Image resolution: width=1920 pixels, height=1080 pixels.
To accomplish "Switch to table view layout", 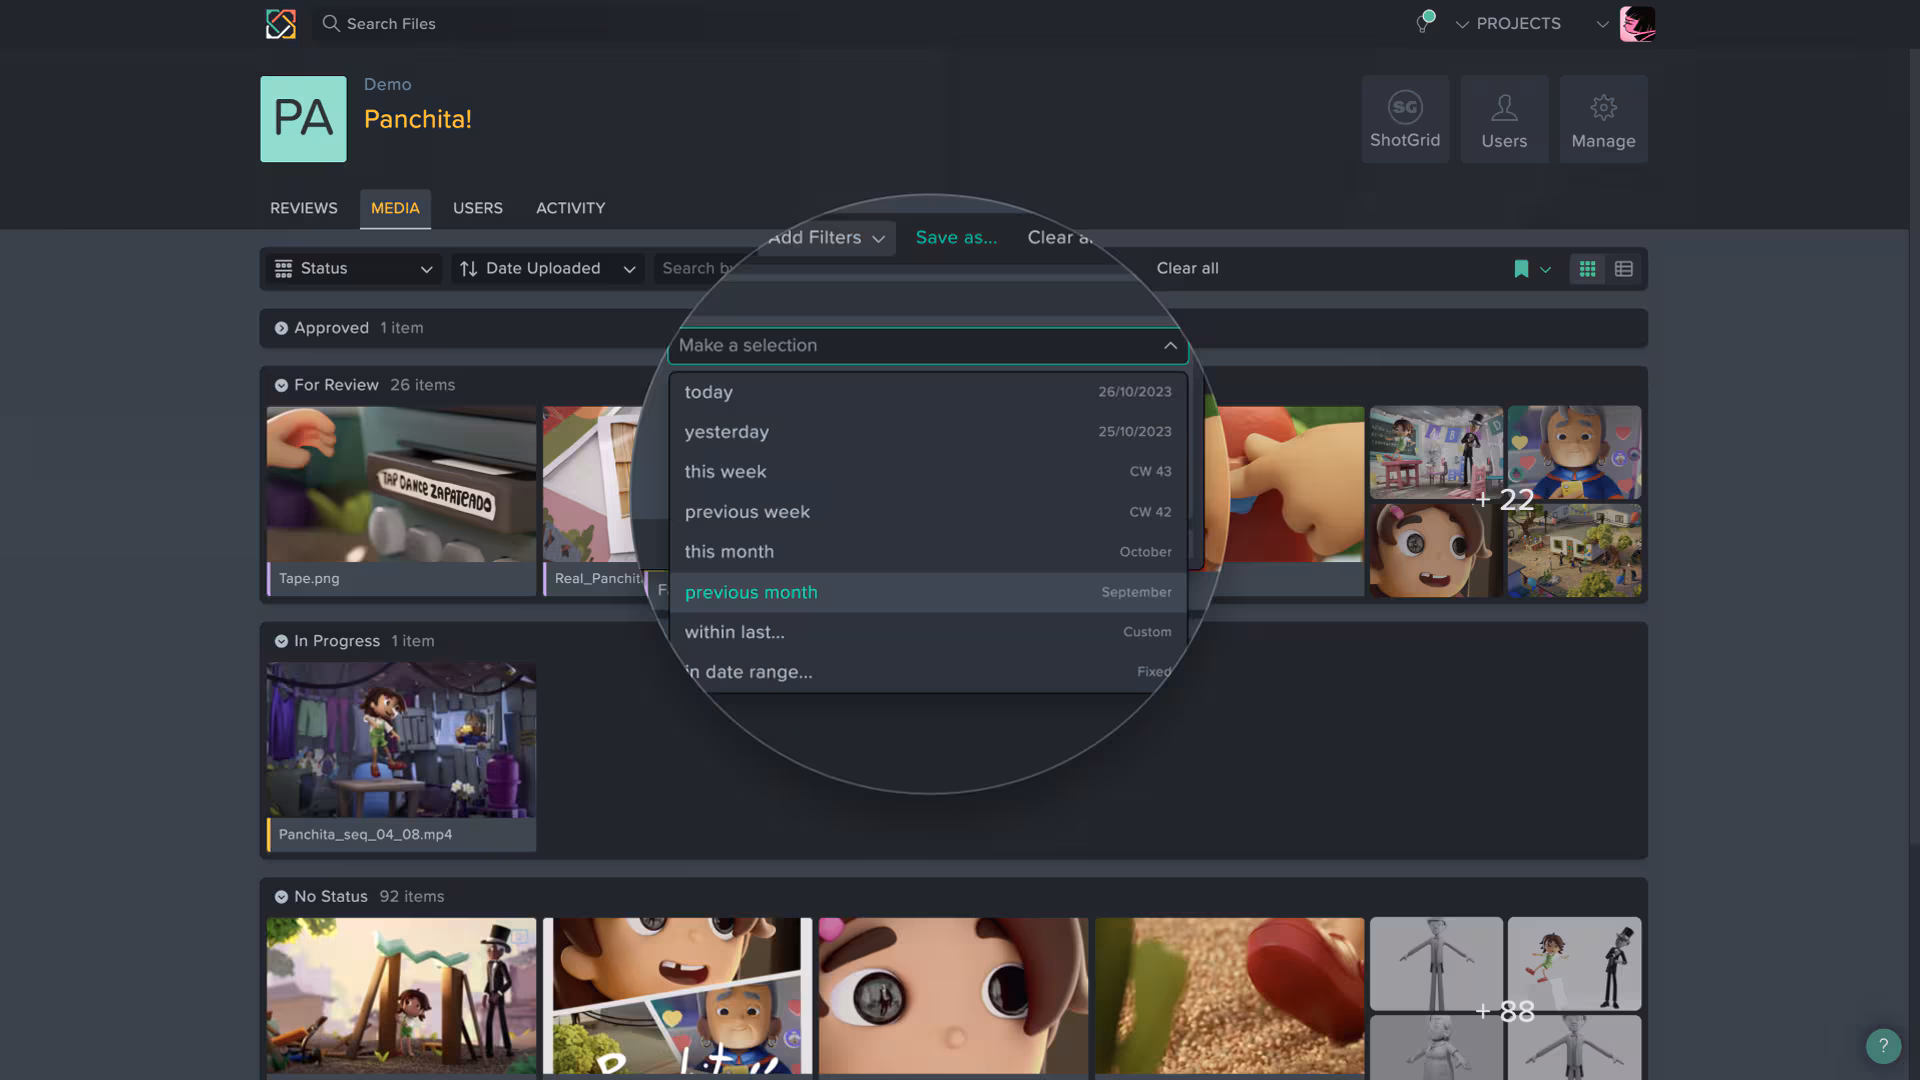I will pyautogui.click(x=1623, y=268).
